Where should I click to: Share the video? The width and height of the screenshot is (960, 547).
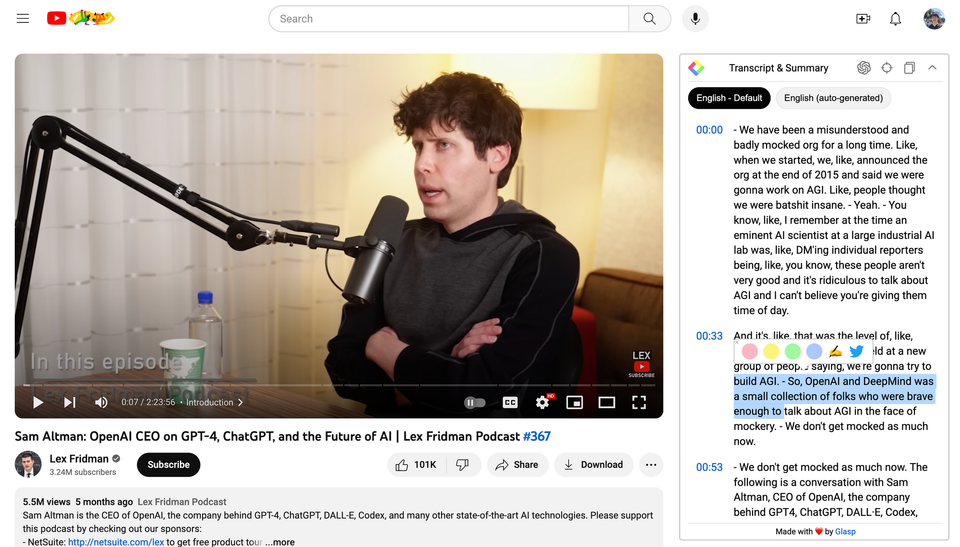click(517, 465)
